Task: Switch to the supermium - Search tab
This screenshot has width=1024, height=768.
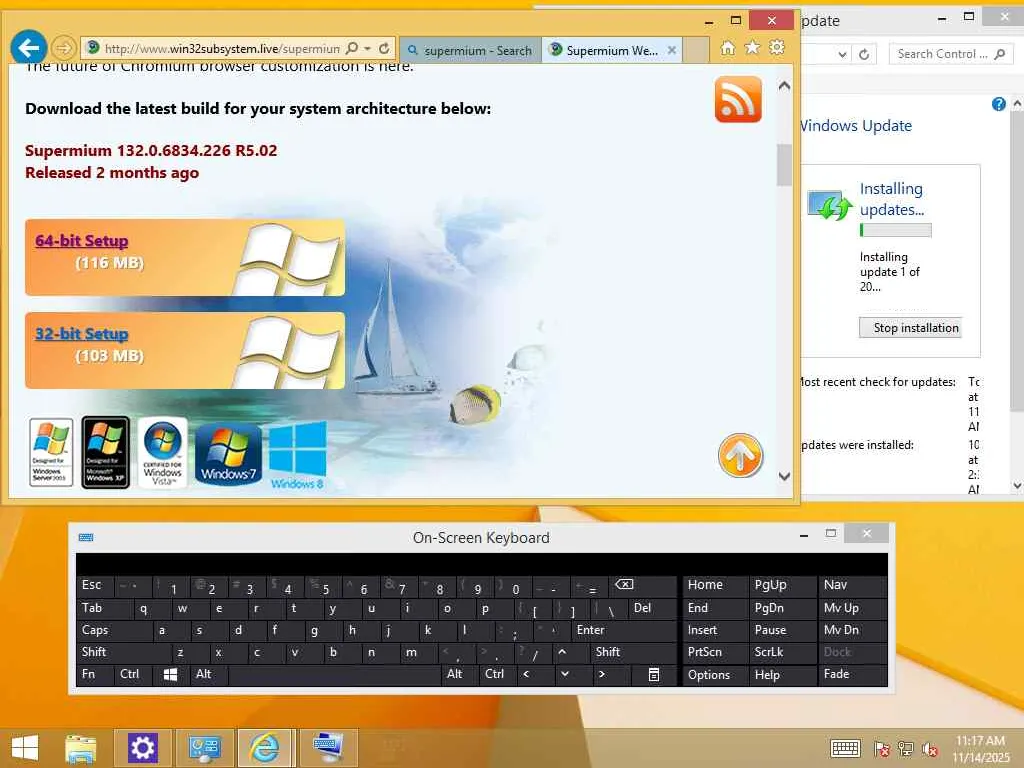Action: tap(470, 50)
